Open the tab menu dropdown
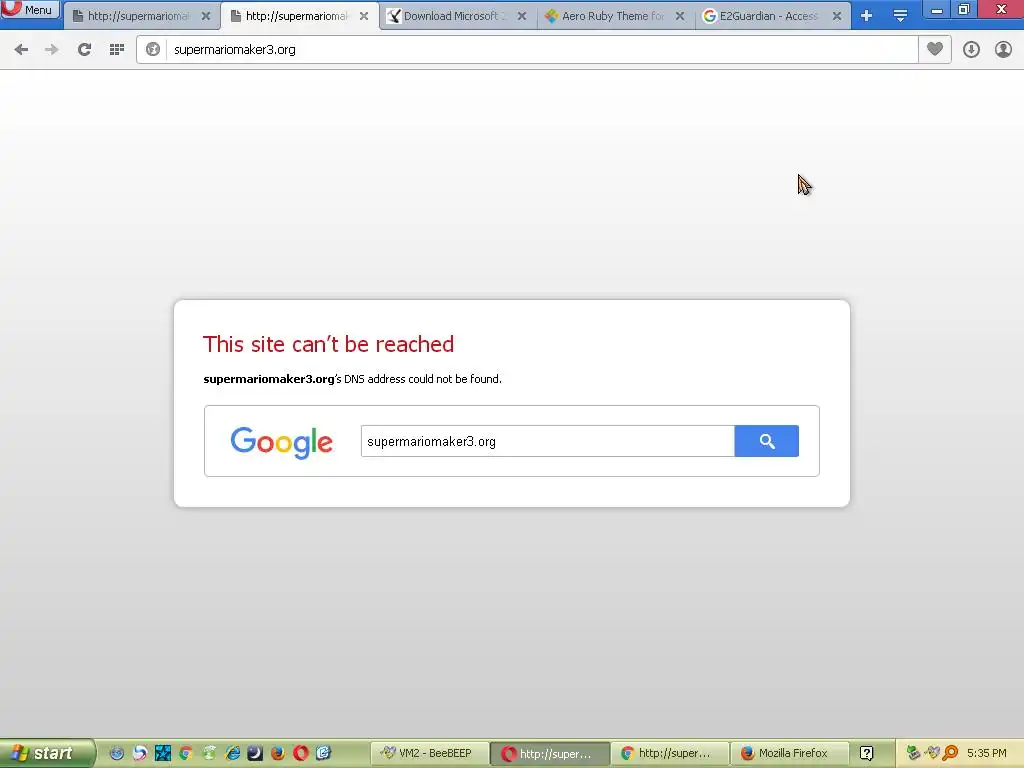The image size is (1024, 768). (x=900, y=16)
